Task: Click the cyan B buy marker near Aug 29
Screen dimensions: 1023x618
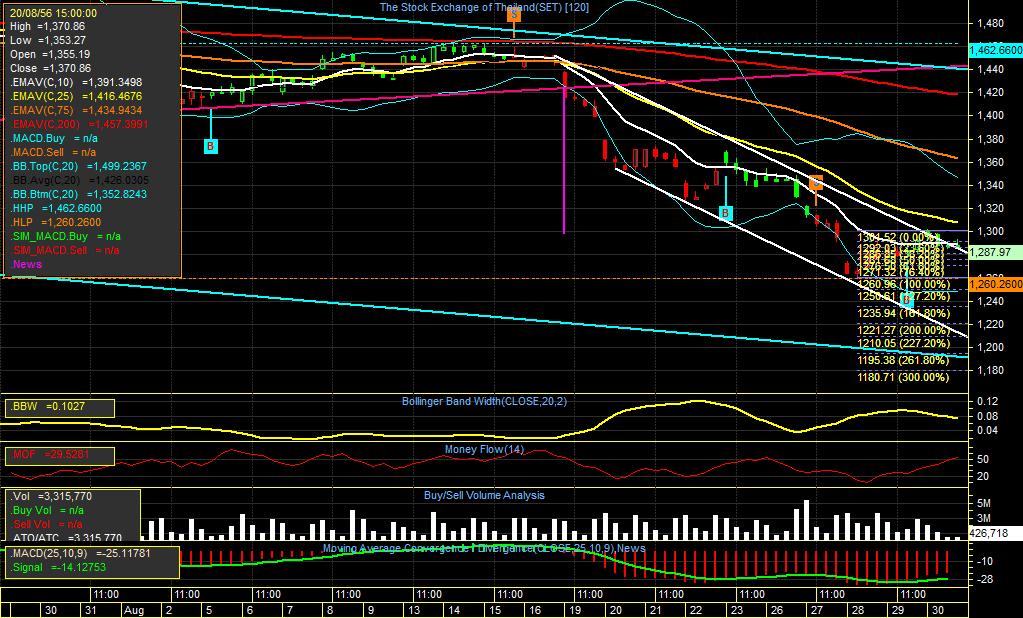Action: coord(907,300)
